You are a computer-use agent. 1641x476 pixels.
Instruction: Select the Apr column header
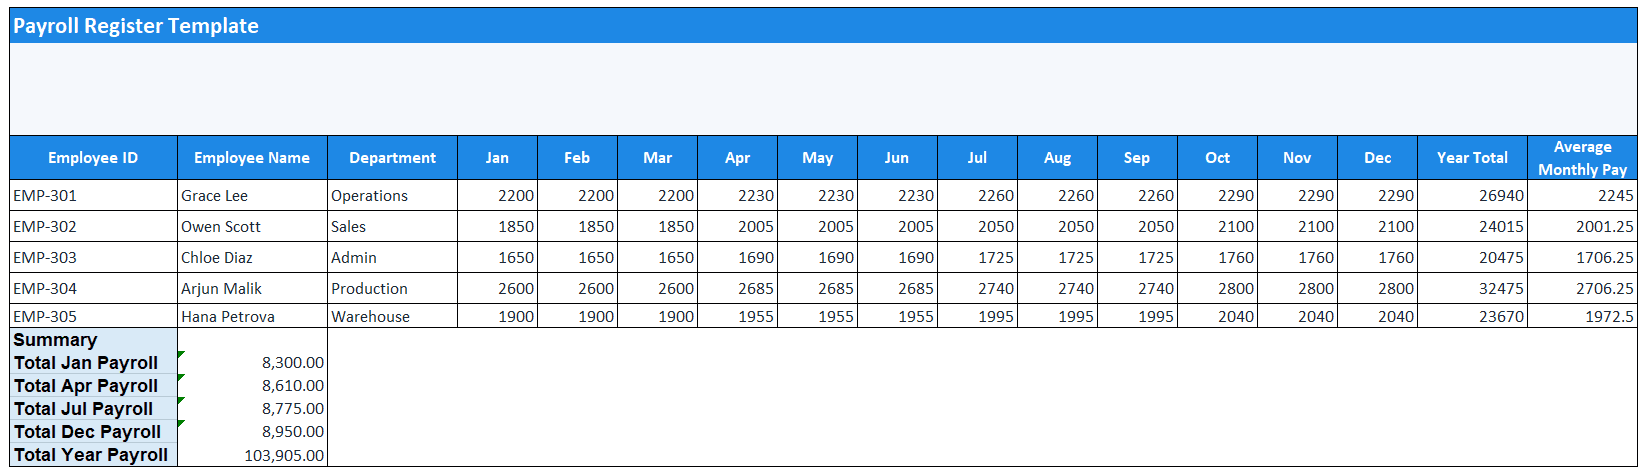[x=737, y=158]
